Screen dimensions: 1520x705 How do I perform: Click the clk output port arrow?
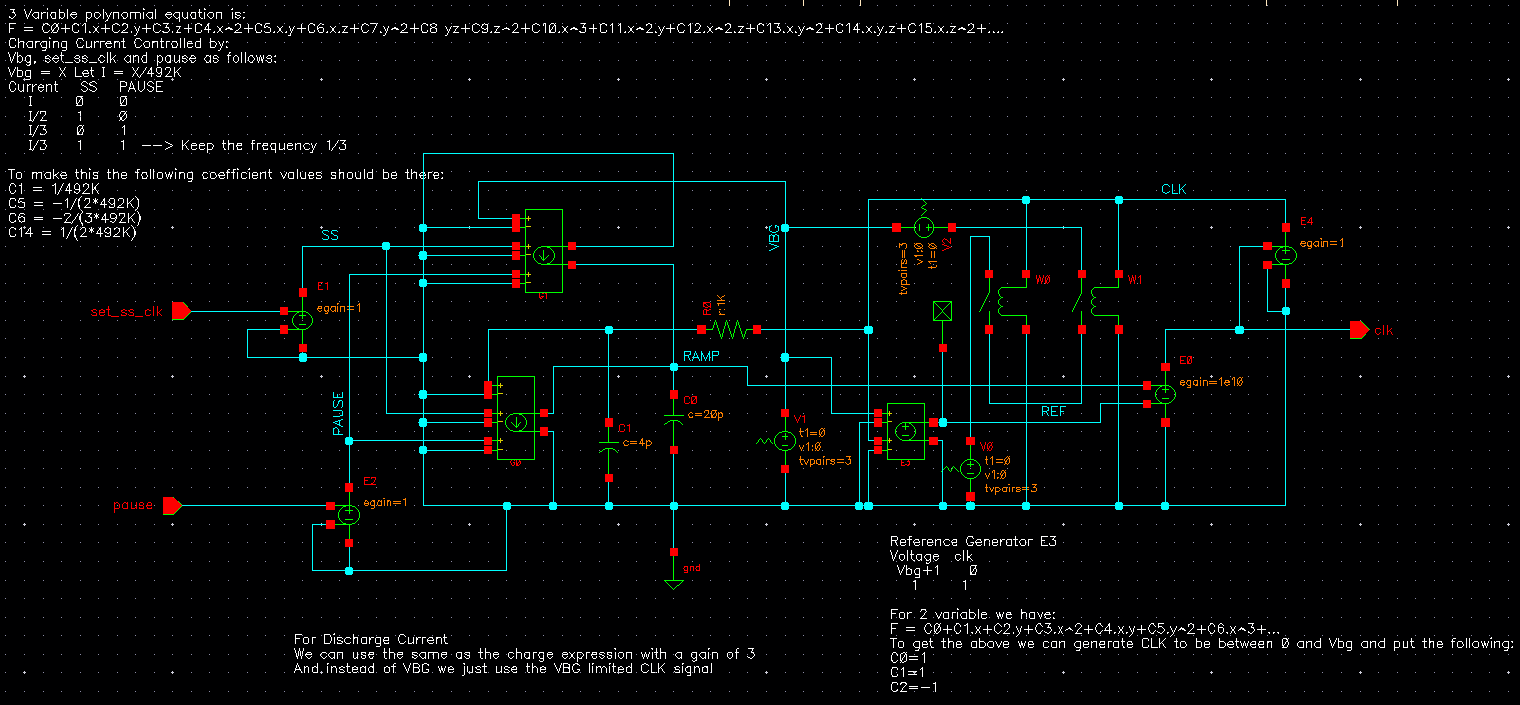(1358, 329)
